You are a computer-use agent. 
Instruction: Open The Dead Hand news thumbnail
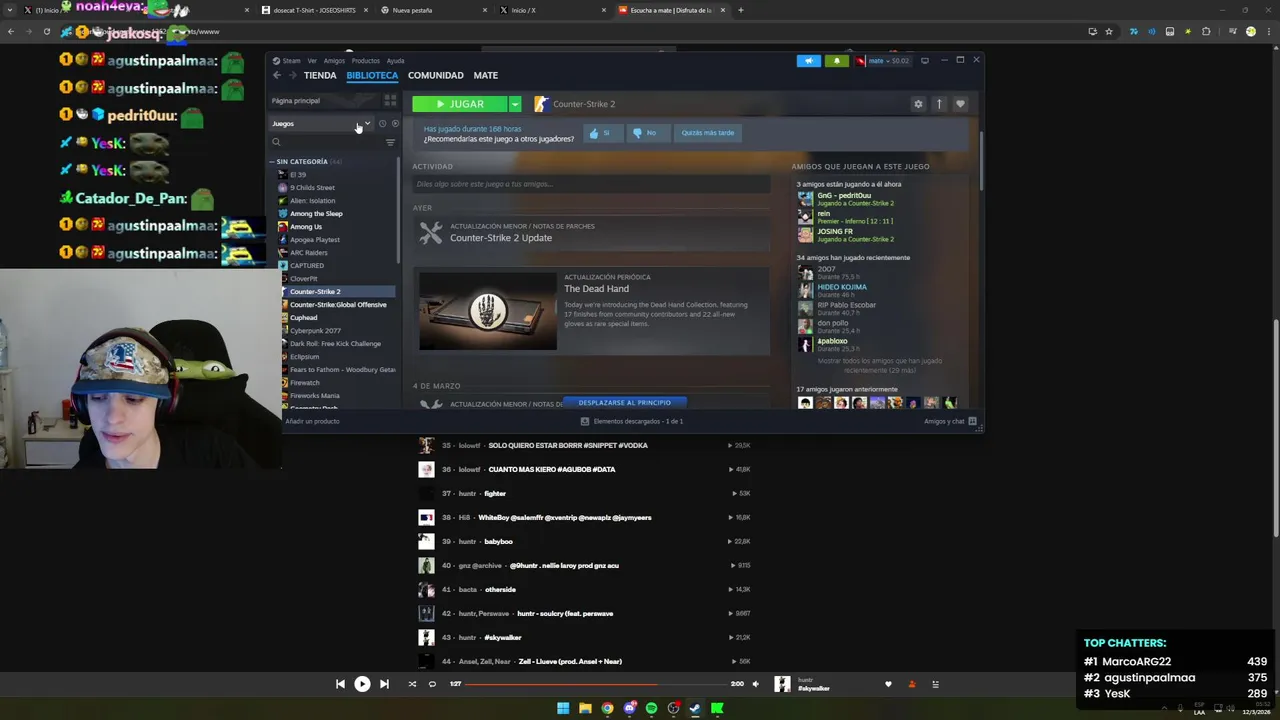click(488, 311)
